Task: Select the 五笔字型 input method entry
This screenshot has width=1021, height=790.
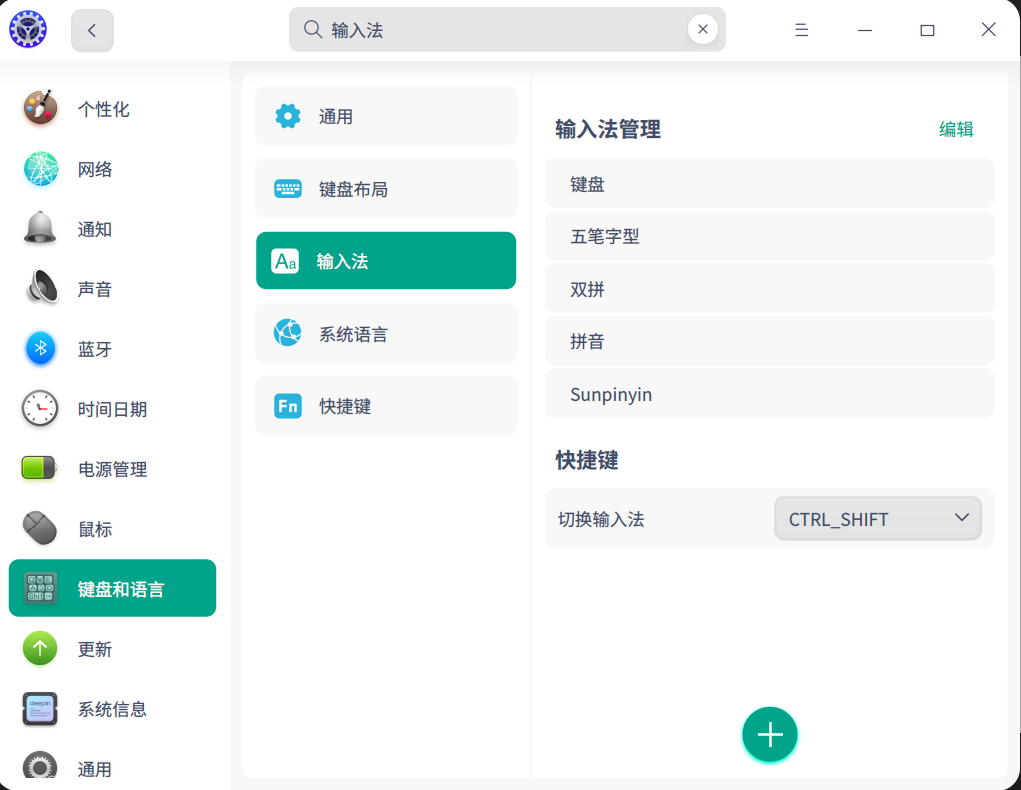Action: 769,237
